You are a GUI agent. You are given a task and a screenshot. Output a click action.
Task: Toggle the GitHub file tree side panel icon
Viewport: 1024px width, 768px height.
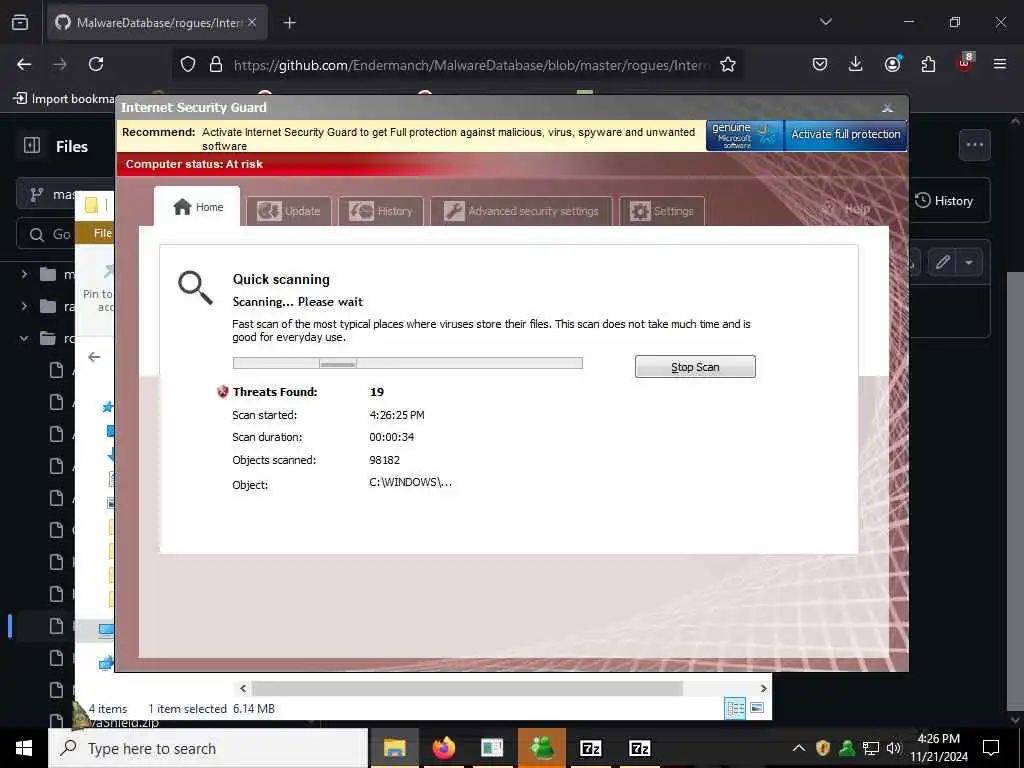31,145
